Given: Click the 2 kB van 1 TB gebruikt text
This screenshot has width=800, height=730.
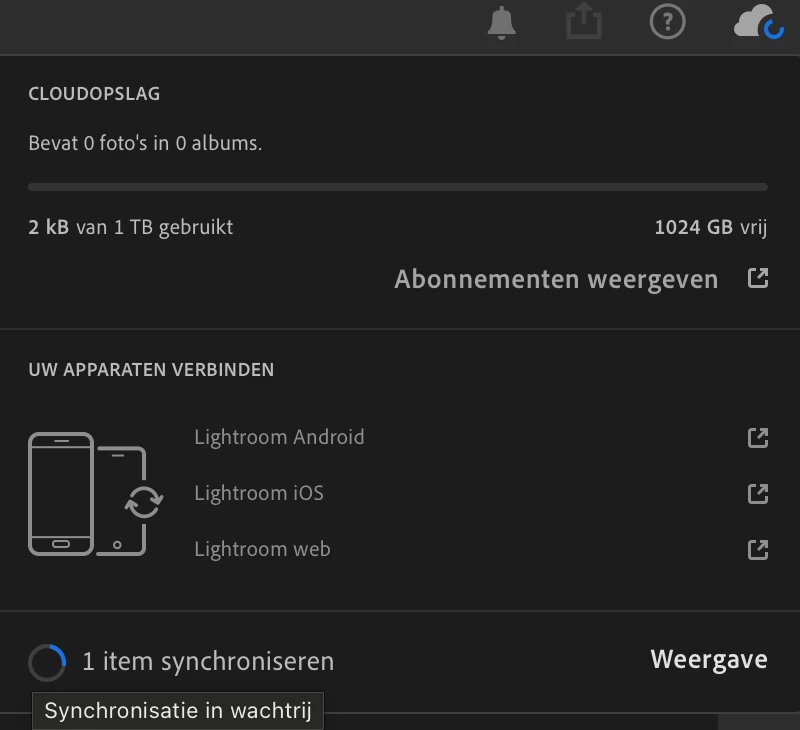Looking at the screenshot, I should click(131, 228).
